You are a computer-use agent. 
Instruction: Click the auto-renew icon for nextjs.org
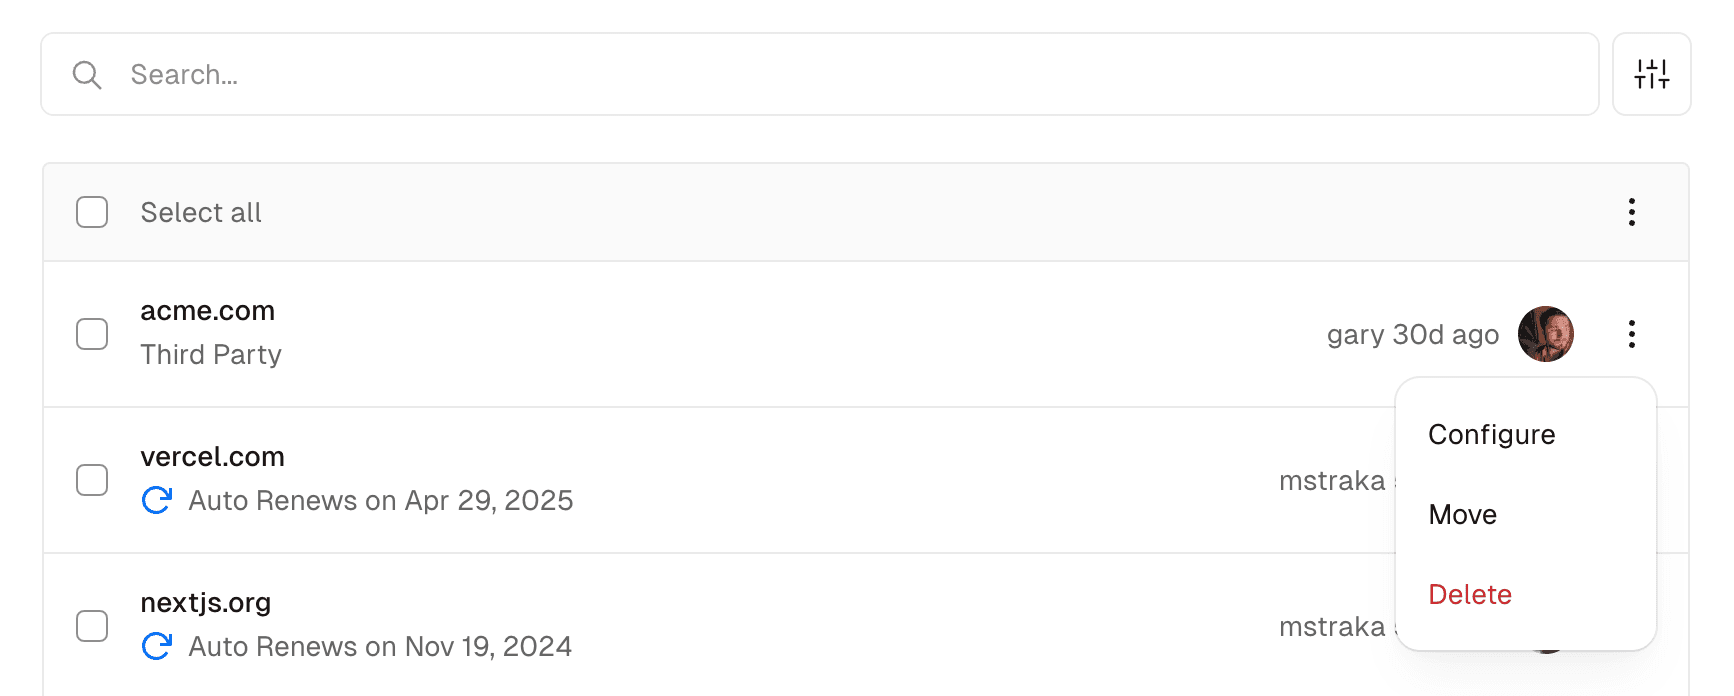point(156,646)
